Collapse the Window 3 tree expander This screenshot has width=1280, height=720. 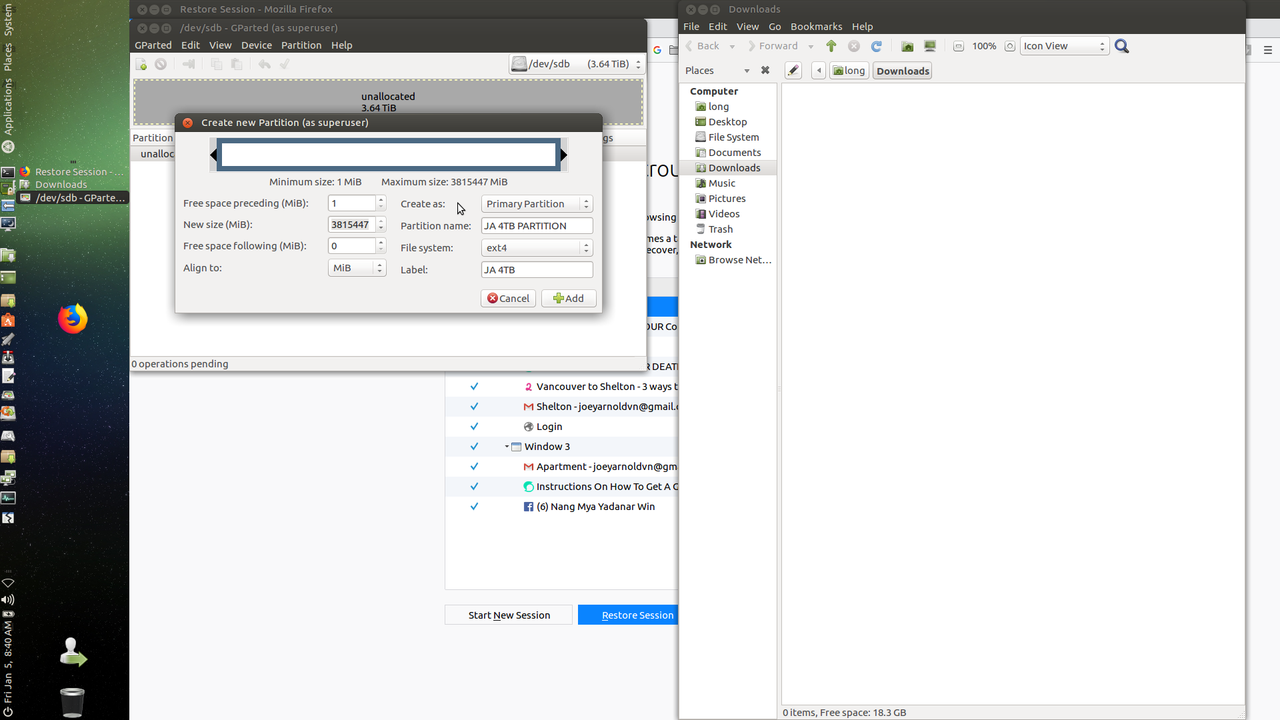507,446
